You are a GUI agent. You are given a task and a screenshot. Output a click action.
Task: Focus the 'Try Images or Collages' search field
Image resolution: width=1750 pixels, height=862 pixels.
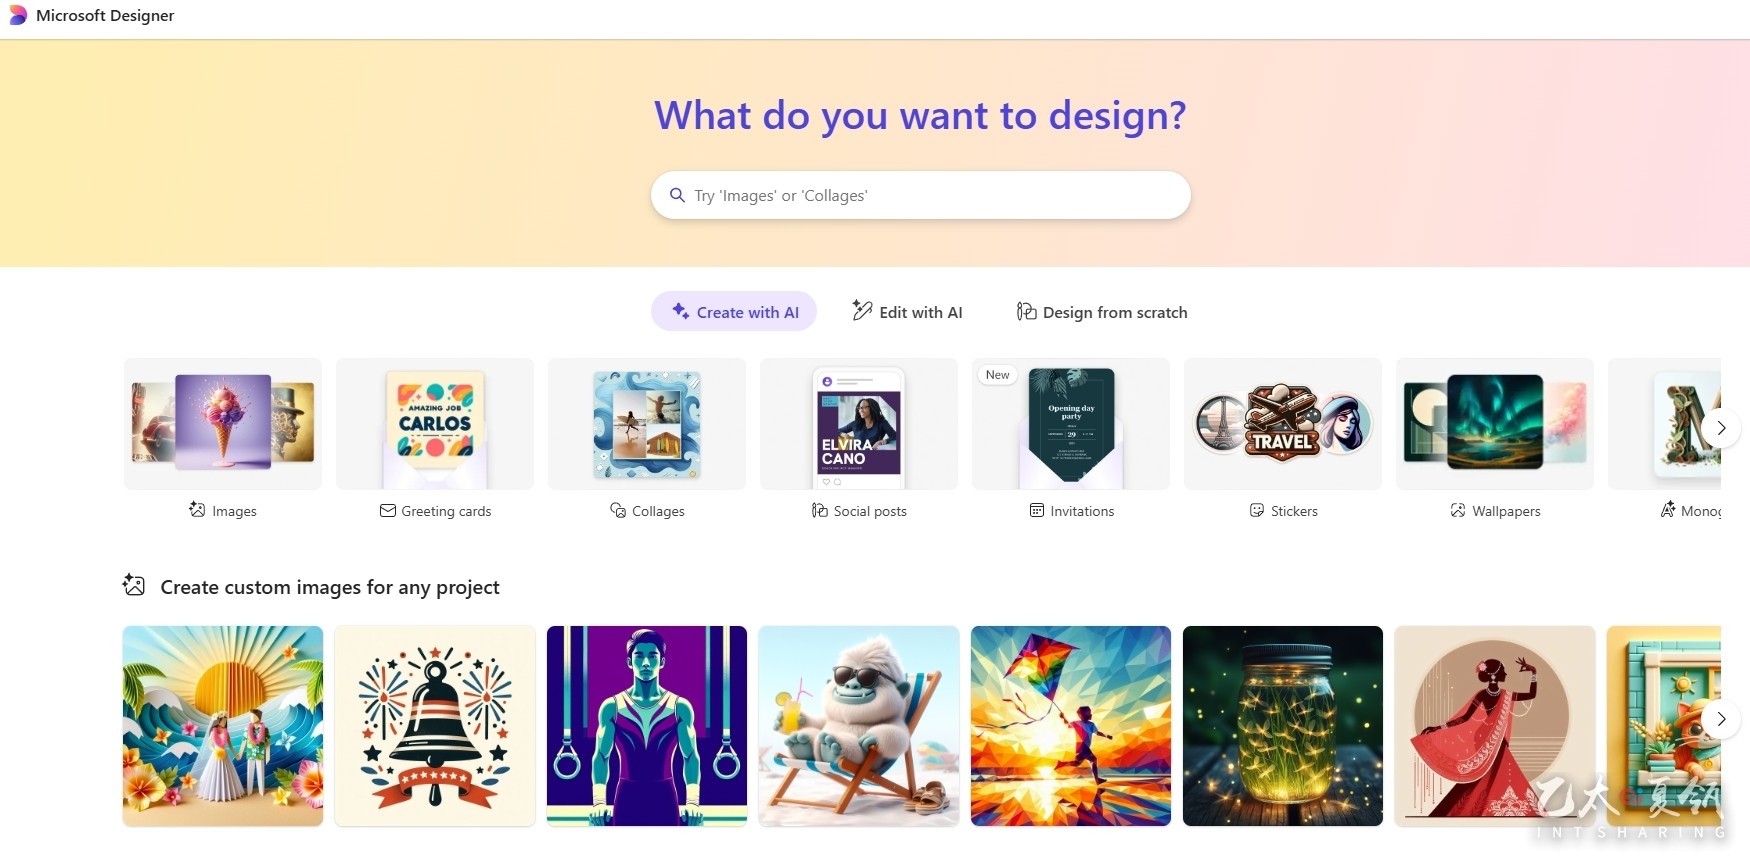pos(921,195)
